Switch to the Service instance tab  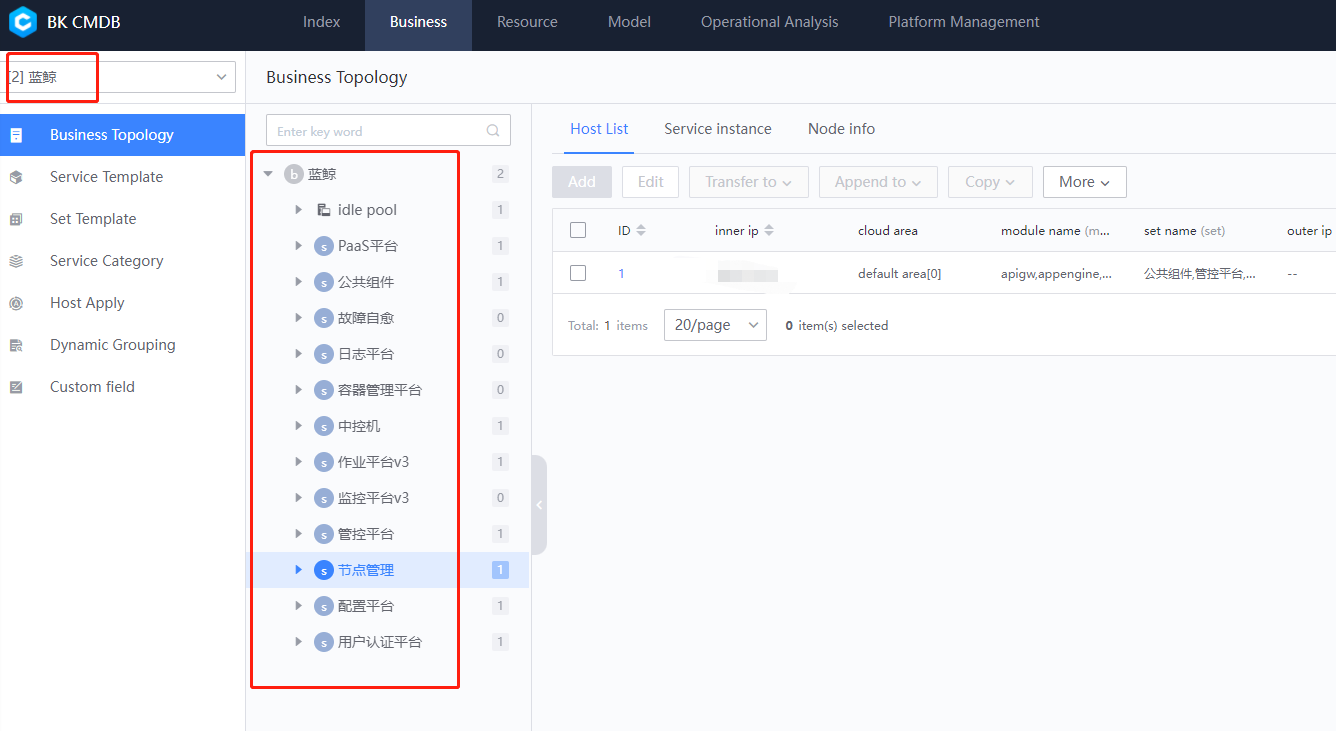click(718, 129)
